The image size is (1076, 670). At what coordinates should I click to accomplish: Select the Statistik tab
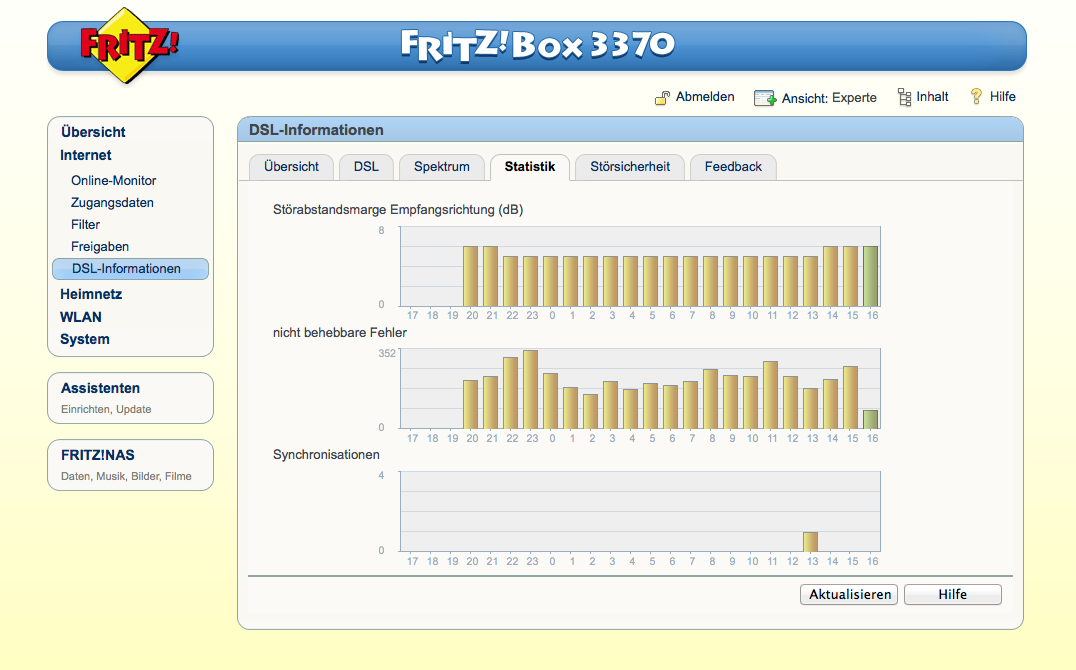pos(530,167)
